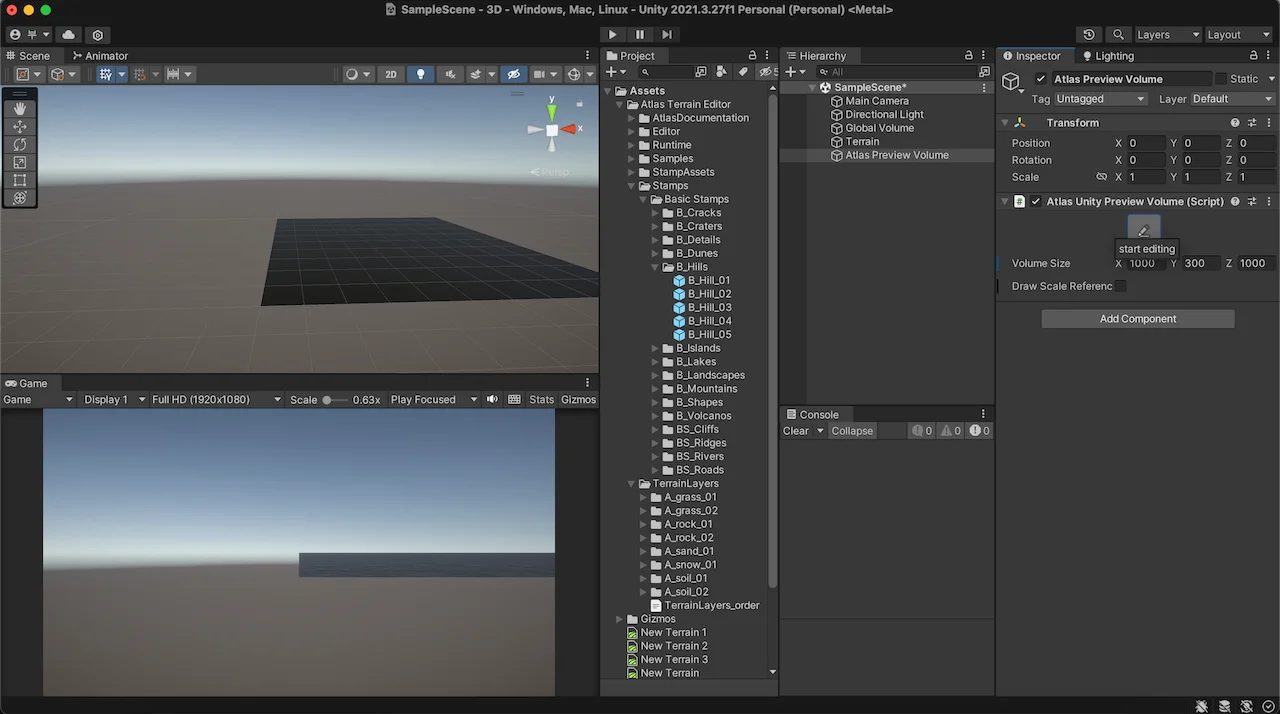
Task: Collapse the Transform component foldout
Action: [1005, 123]
